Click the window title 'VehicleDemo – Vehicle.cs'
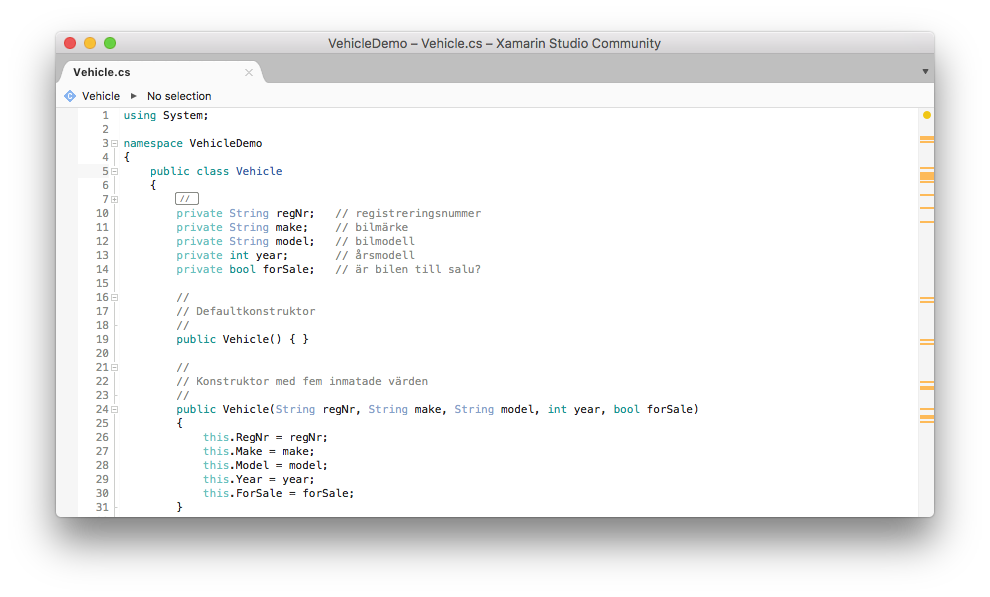Image resolution: width=990 pixels, height=597 pixels. [x=405, y=44]
